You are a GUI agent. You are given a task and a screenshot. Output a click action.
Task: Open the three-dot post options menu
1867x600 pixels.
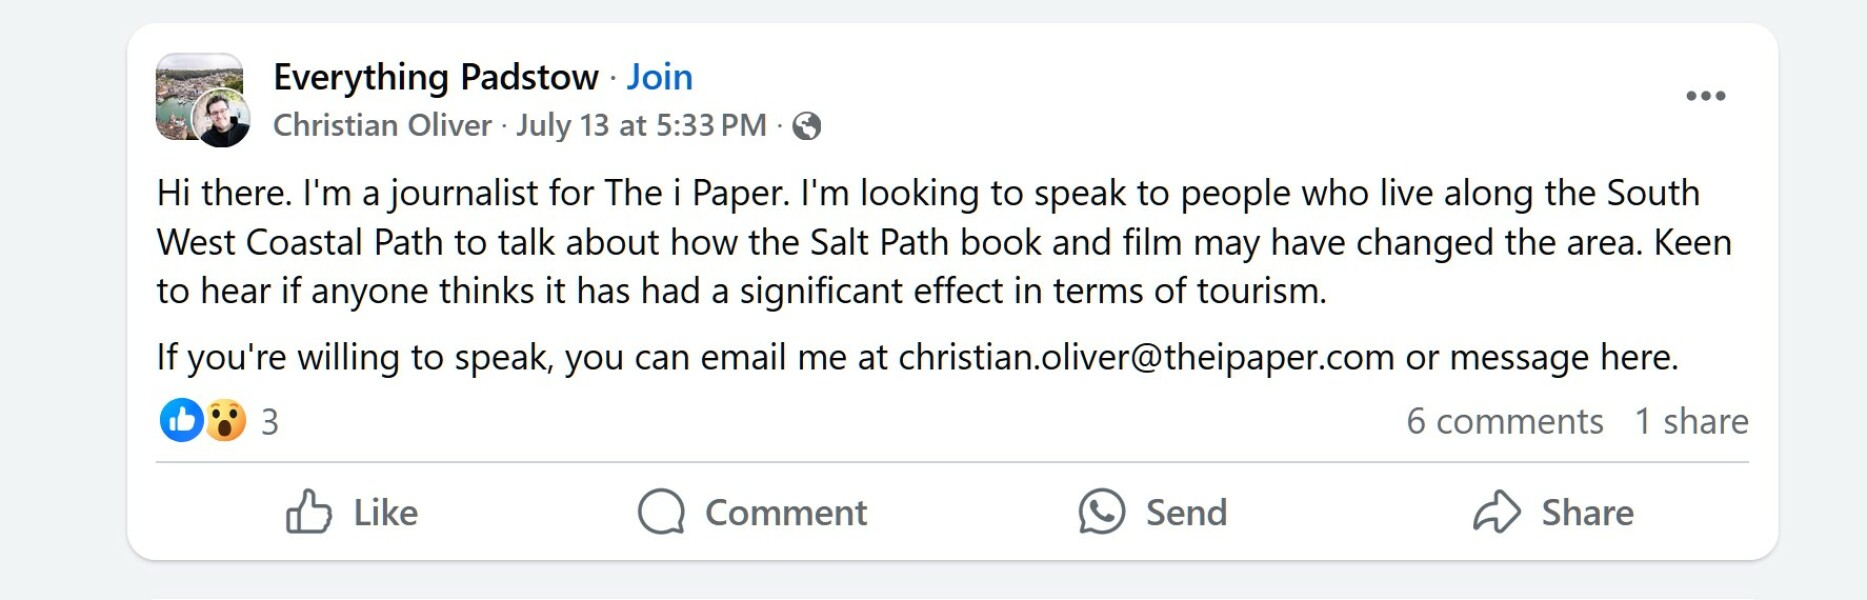(x=1706, y=94)
